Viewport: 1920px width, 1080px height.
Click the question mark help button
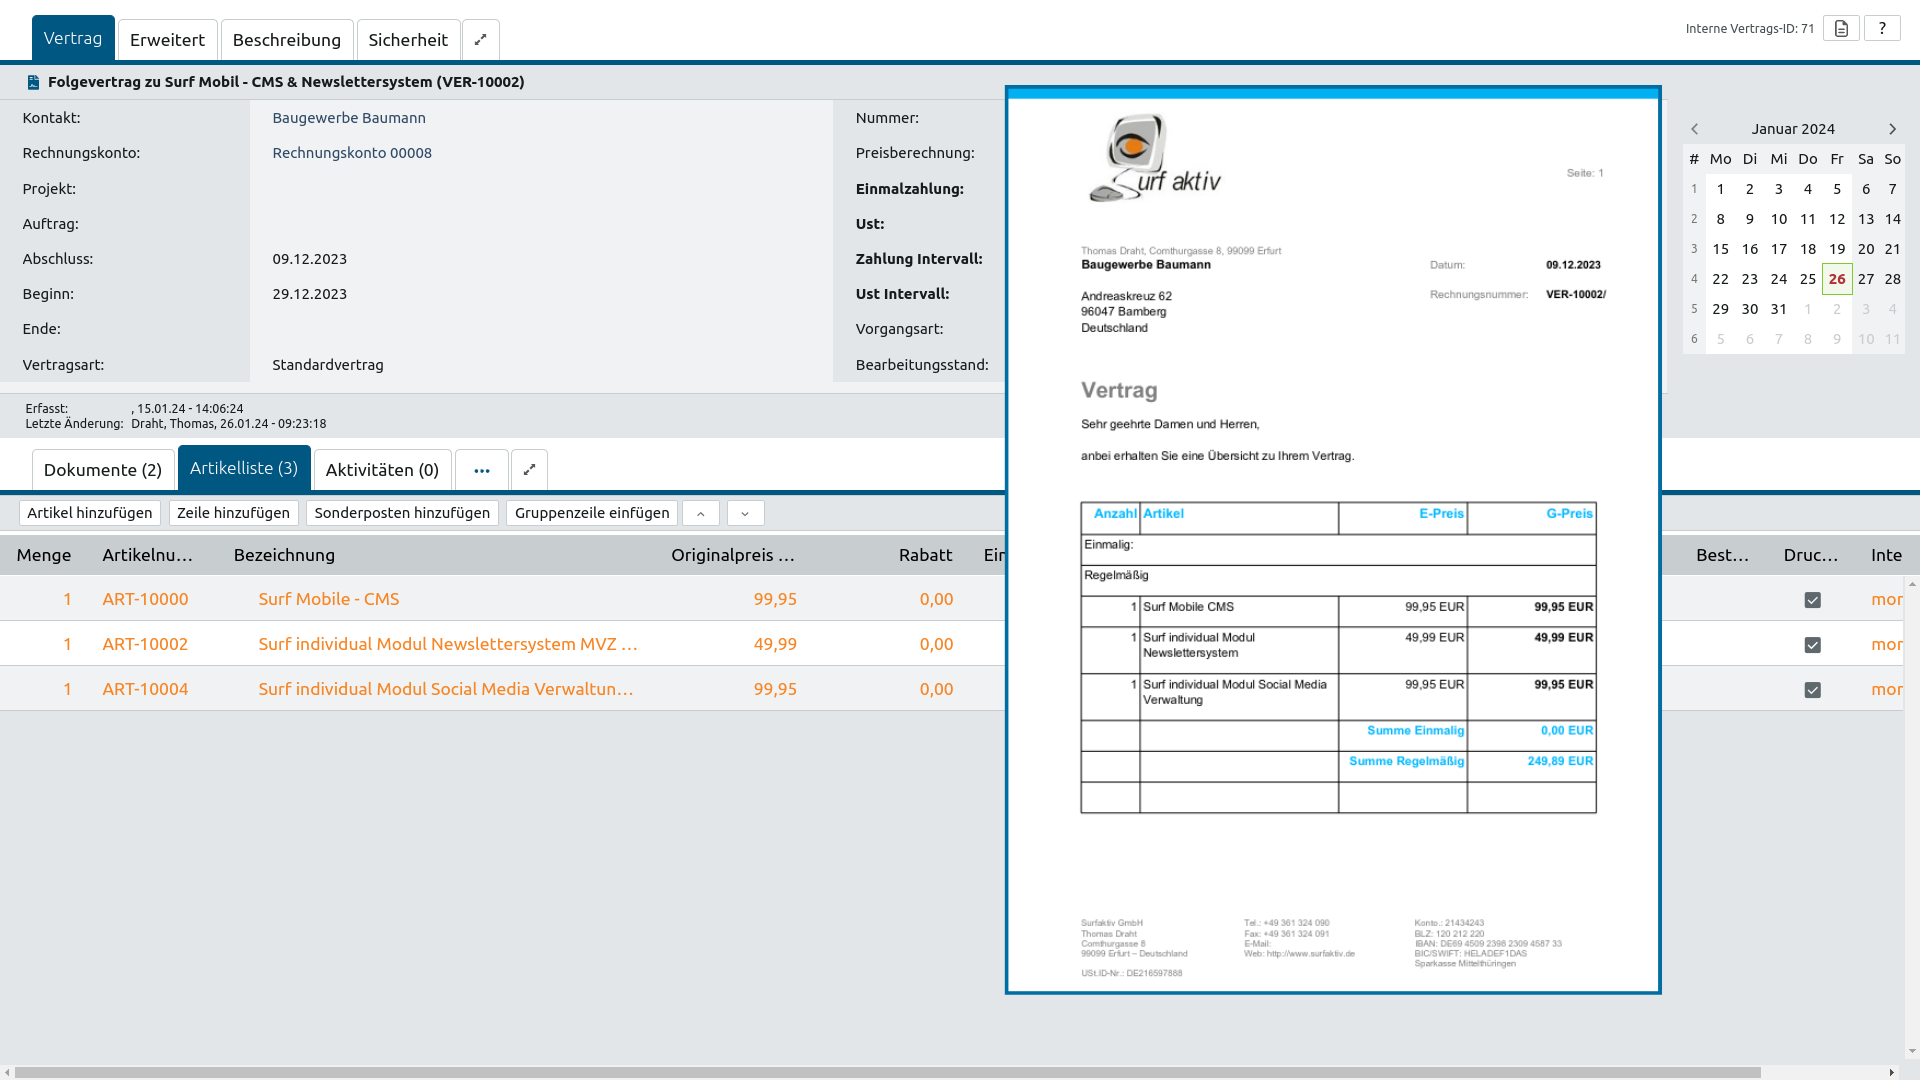[x=1882, y=28]
